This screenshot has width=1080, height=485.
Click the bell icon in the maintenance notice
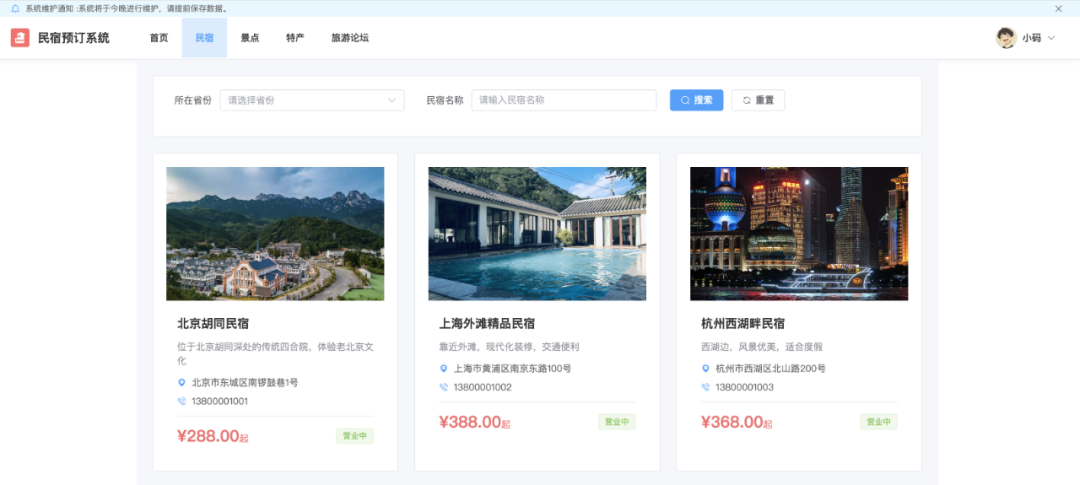(x=15, y=9)
